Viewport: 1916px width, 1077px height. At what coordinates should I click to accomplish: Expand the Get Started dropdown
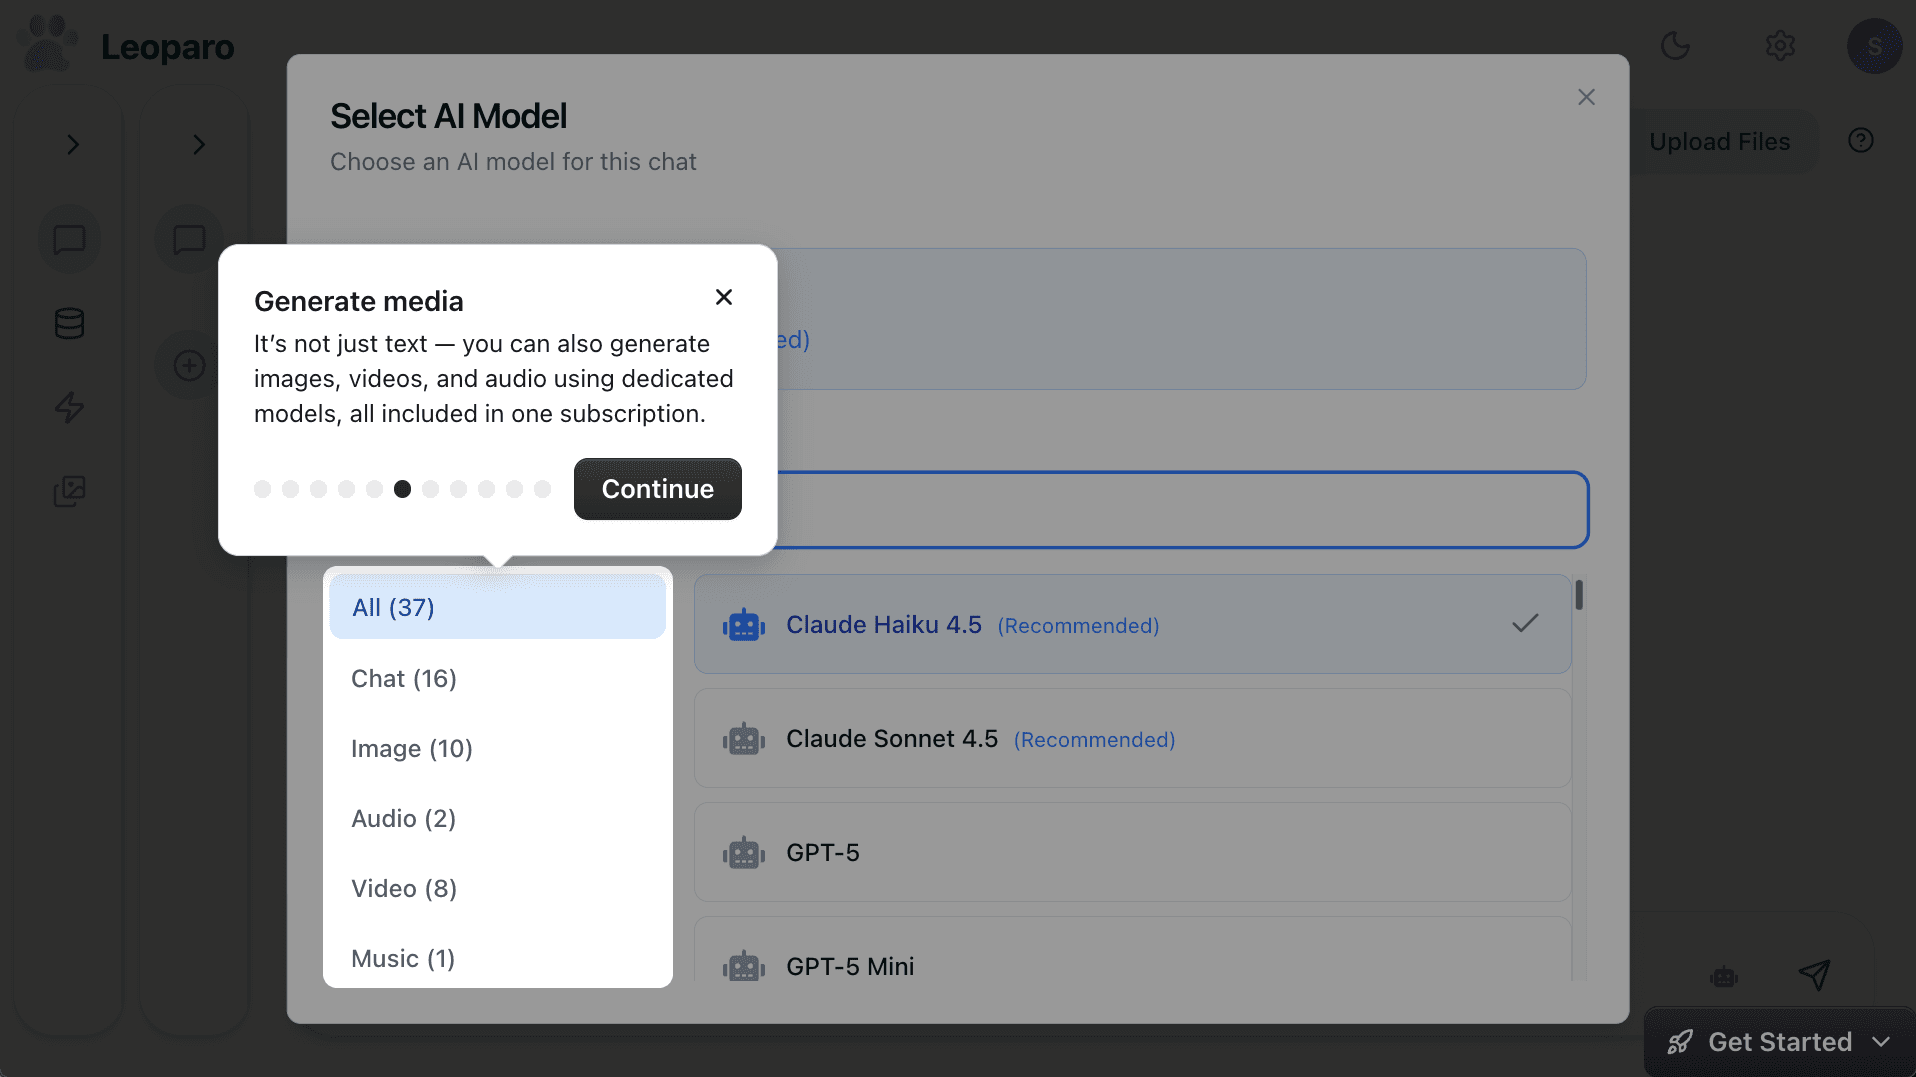pyautogui.click(x=1881, y=1042)
